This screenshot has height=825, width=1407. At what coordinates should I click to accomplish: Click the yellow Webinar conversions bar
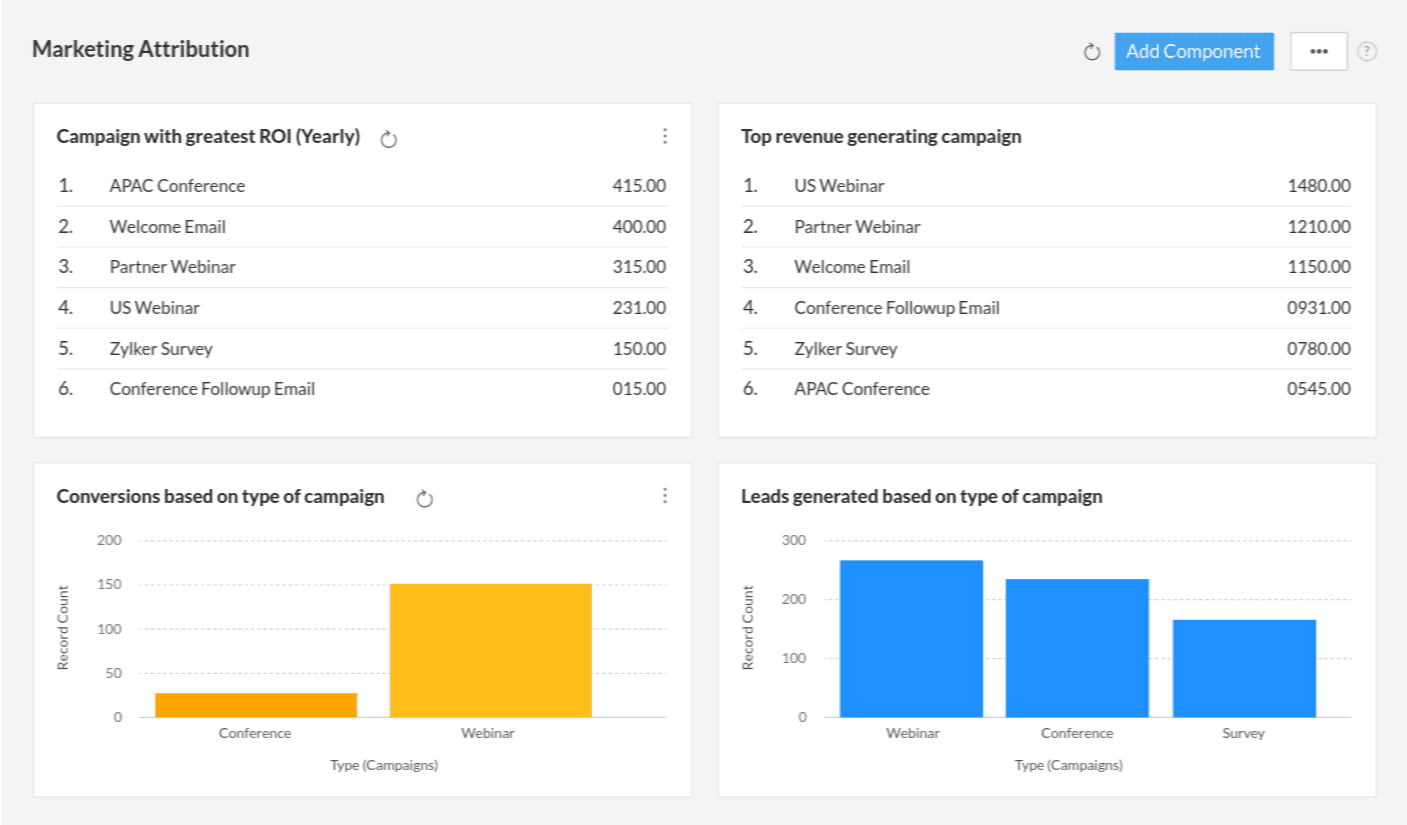coord(490,650)
